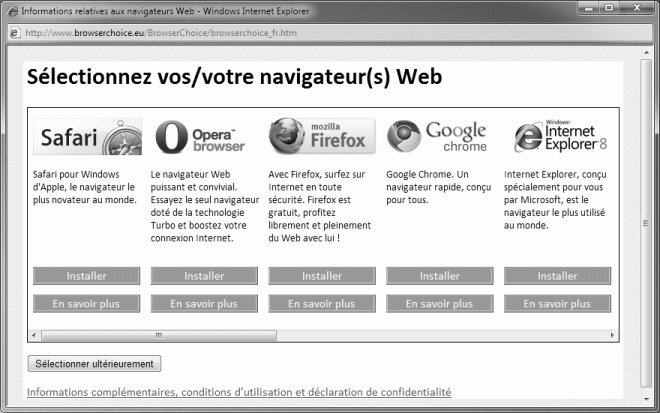
Task: Click the vertical scrollbar thumb
Action: [646, 223]
